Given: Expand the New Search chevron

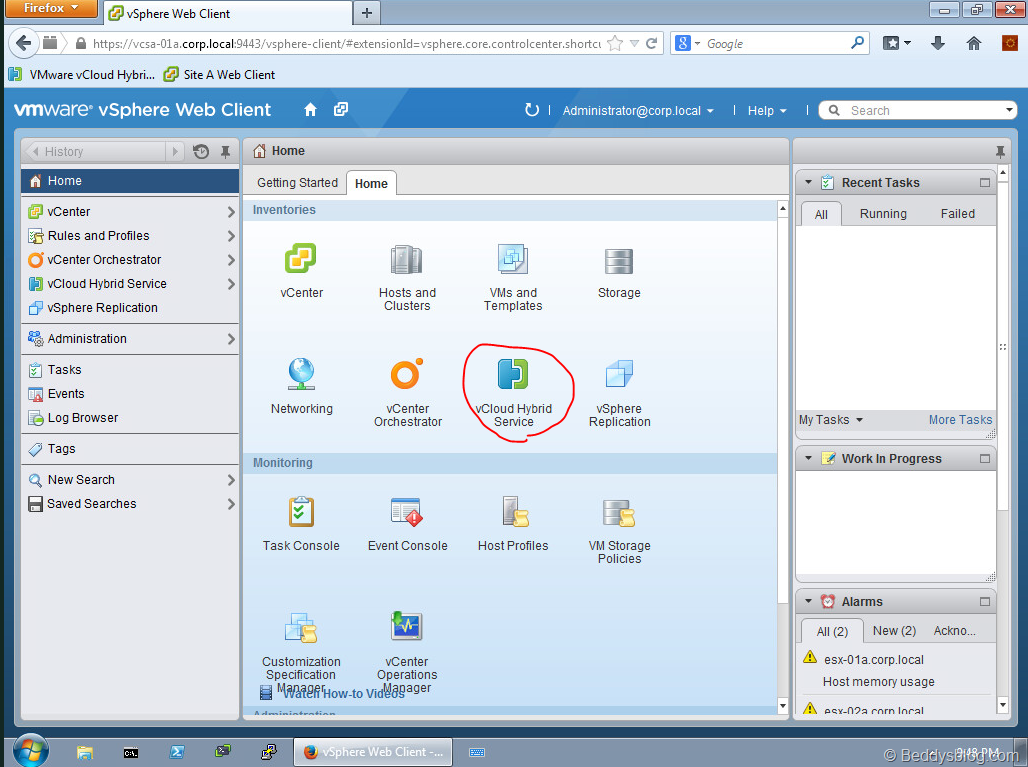Looking at the screenshot, I should [231, 480].
